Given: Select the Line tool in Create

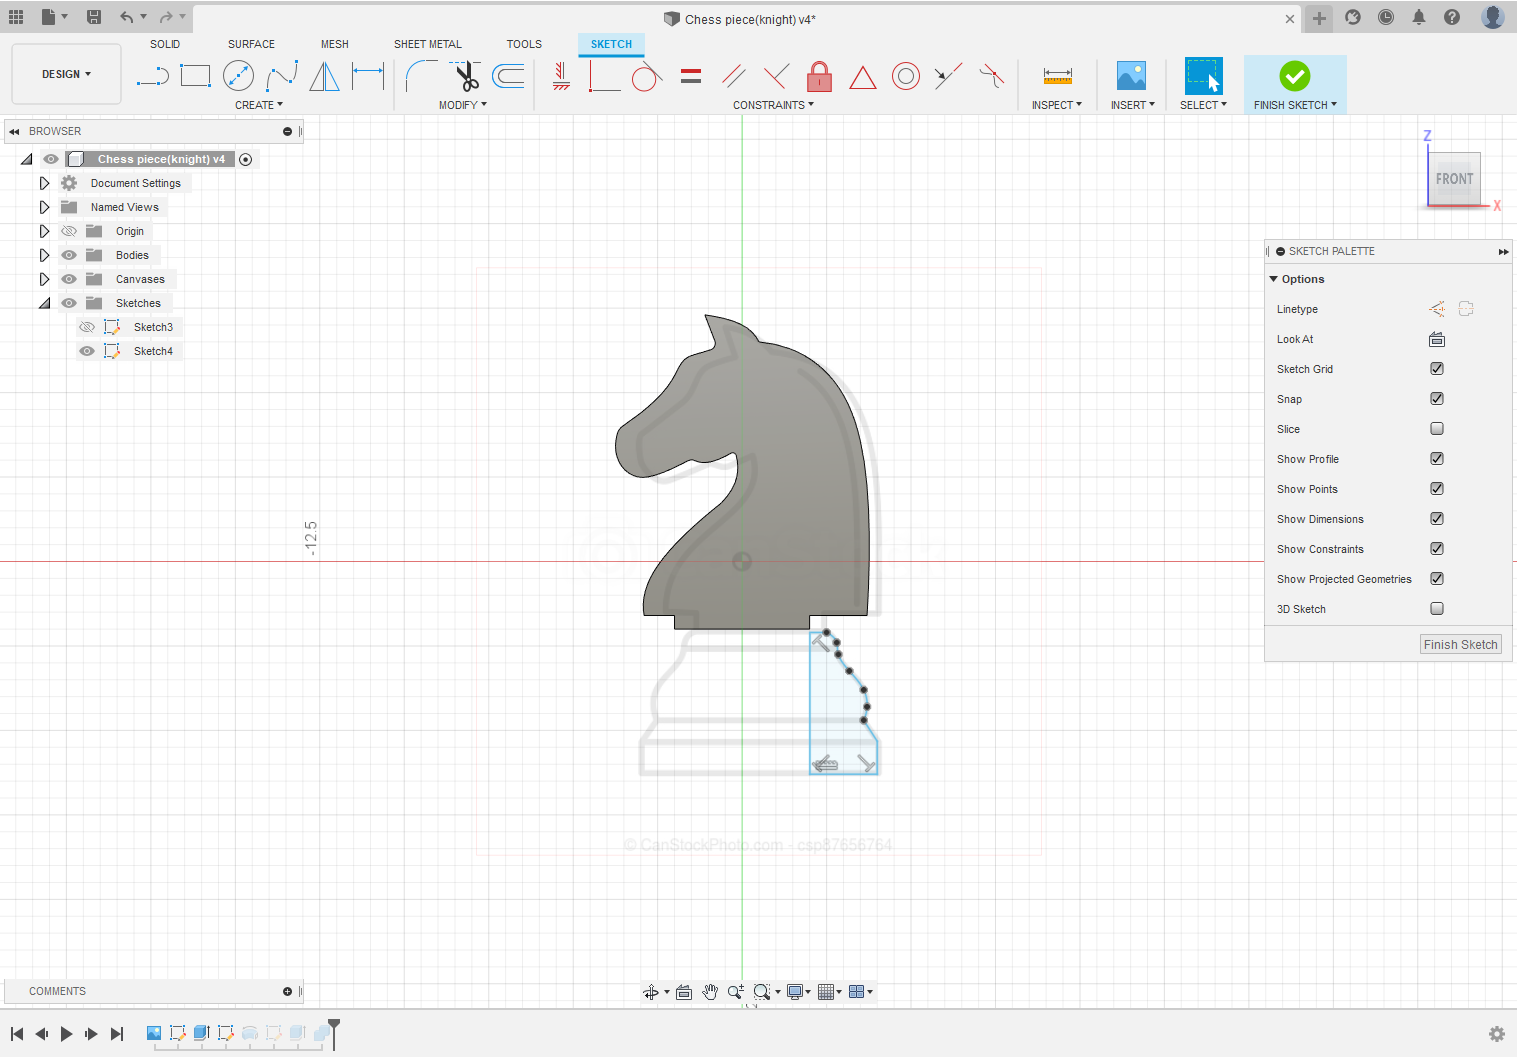Looking at the screenshot, I should pos(152,76).
